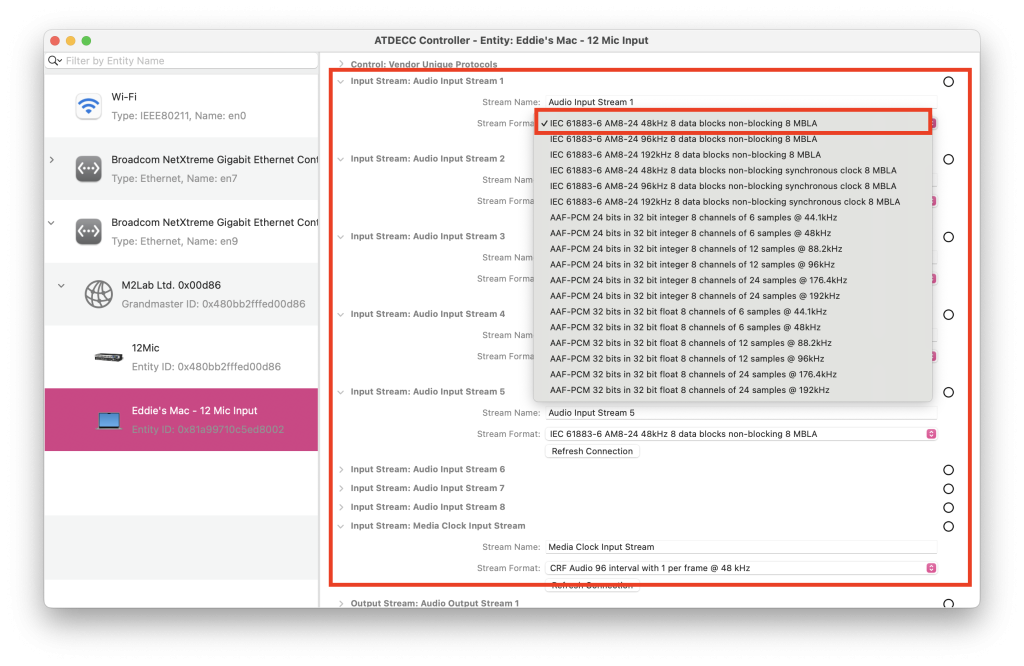This screenshot has width=1024, height=666.
Task: Select the 12Mic device icon
Action: (108, 357)
